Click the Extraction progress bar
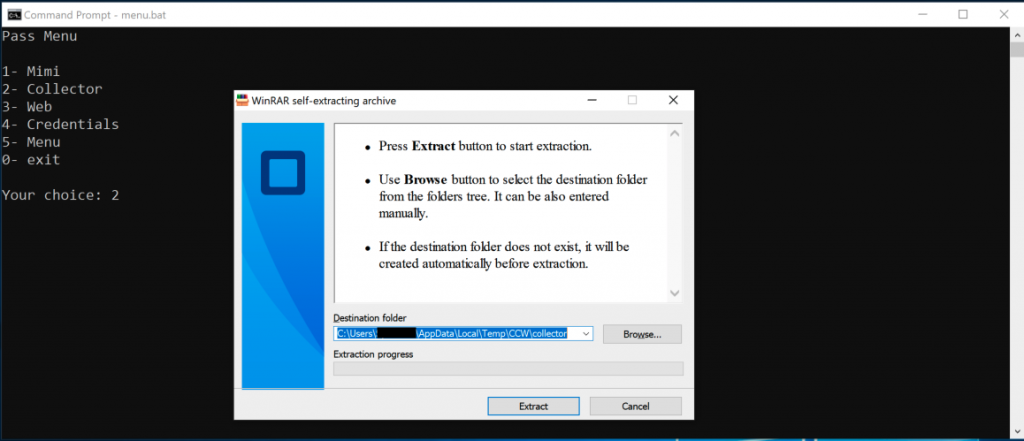Viewport: 1024px width, 441px height. (507, 369)
